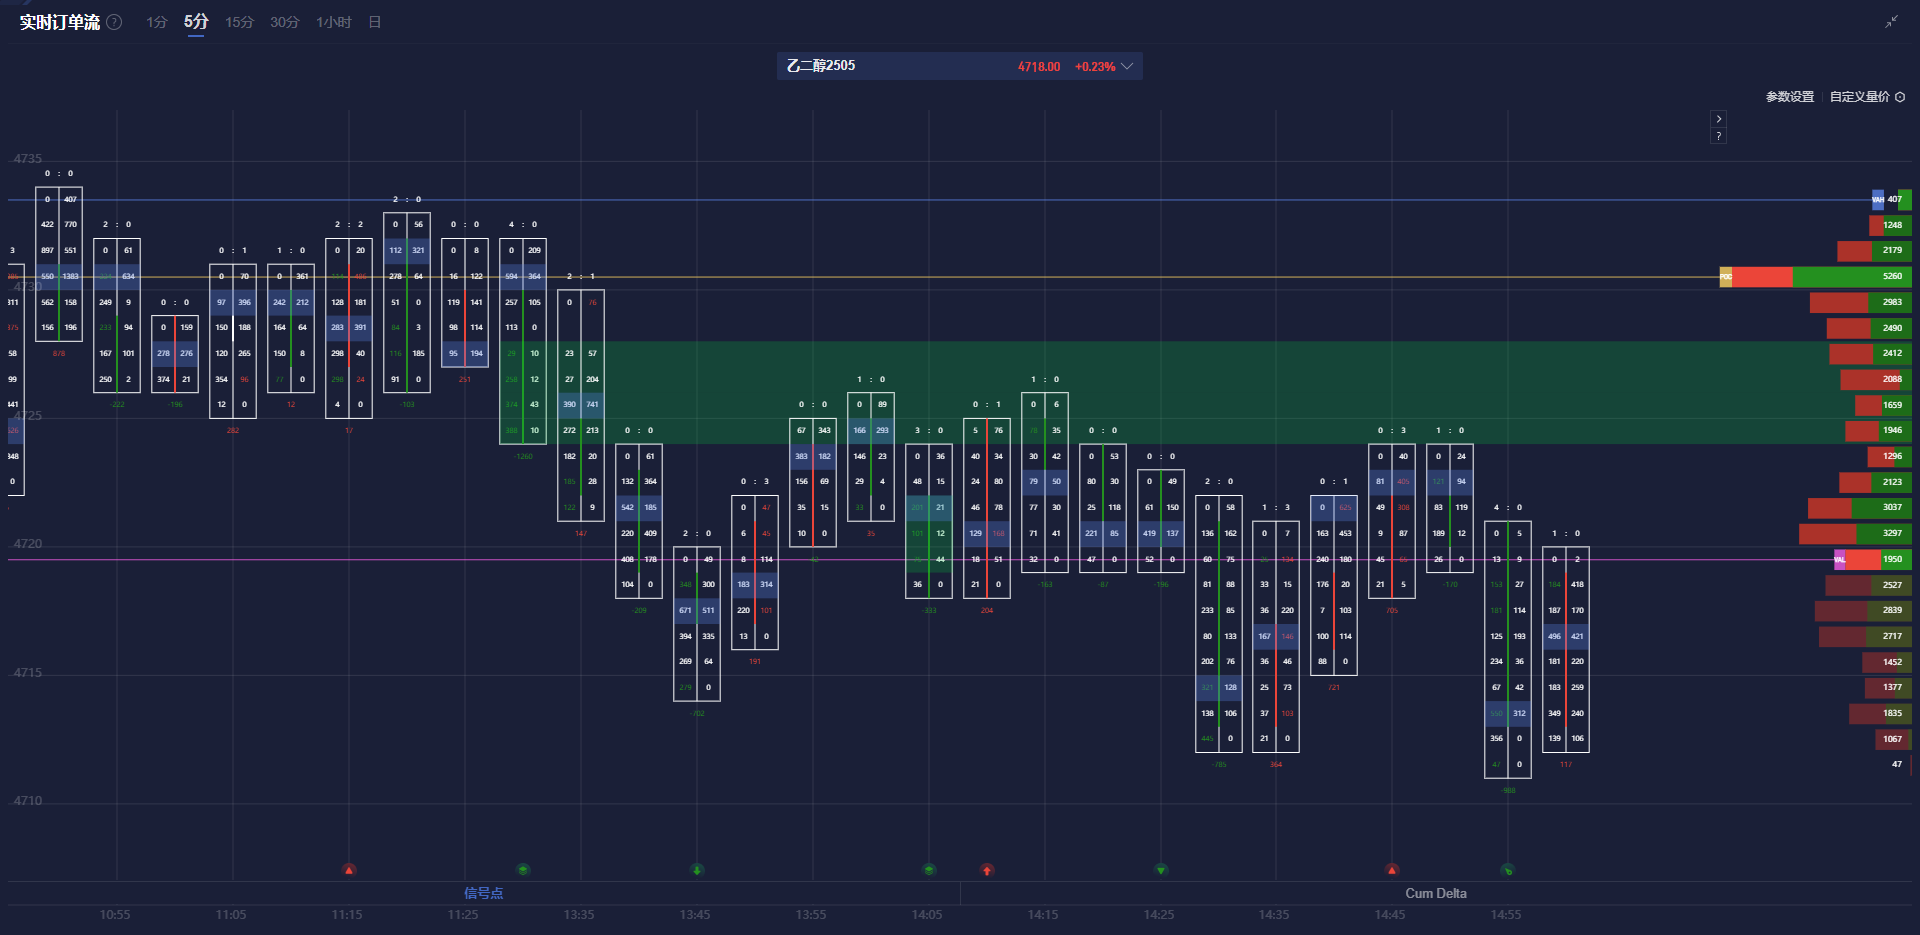Open 参数设置 parameter settings
Image resolution: width=1920 pixels, height=935 pixels.
[x=1789, y=97]
